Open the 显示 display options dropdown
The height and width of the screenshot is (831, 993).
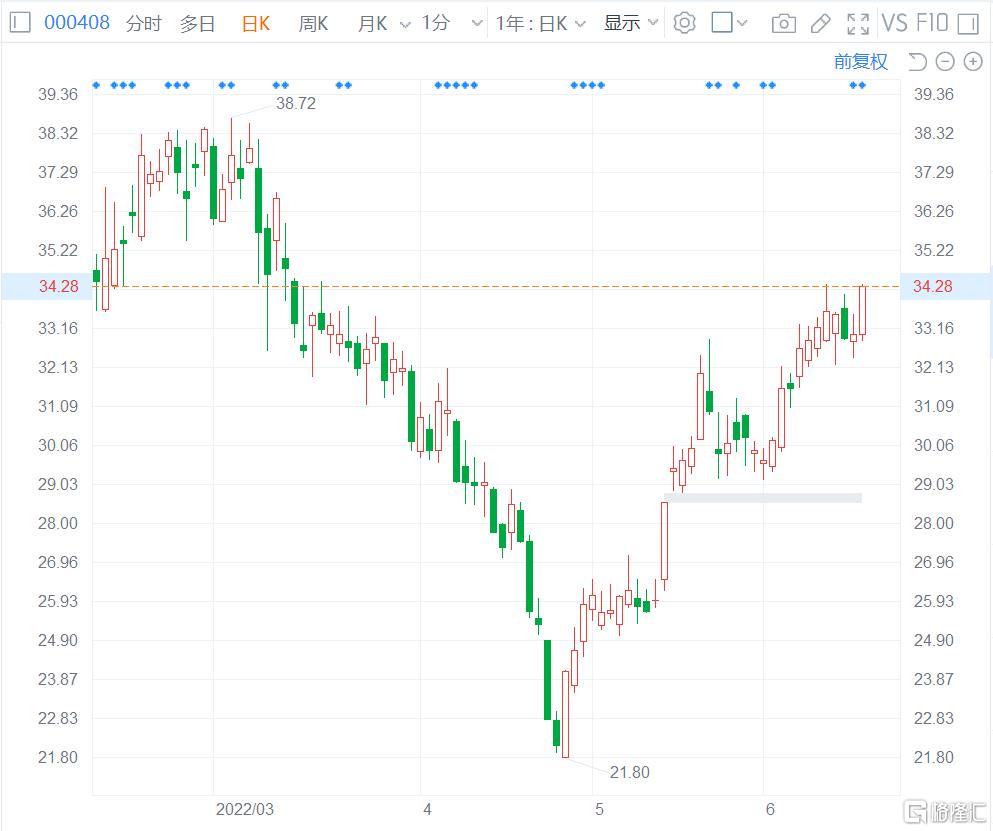tap(631, 23)
